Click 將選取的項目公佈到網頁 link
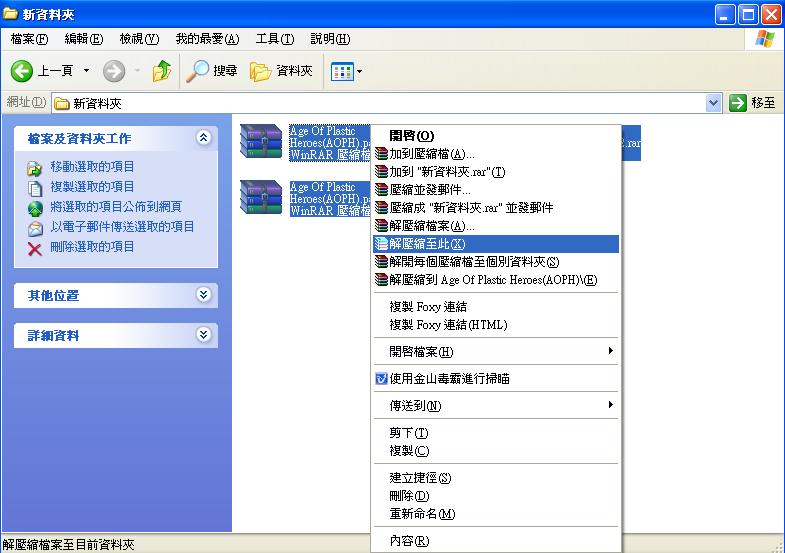The height and width of the screenshot is (553, 785). pyautogui.click(x=116, y=207)
